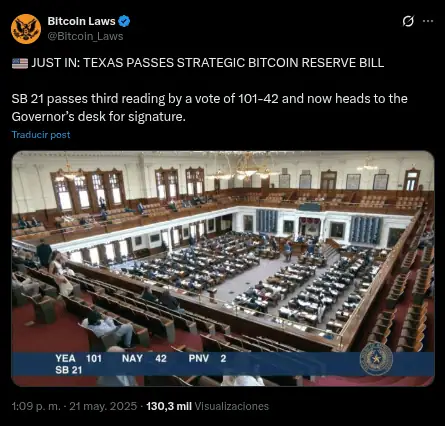Click Traducir post to translate
The height and width of the screenshot is (426, 445).
[41, 135]
